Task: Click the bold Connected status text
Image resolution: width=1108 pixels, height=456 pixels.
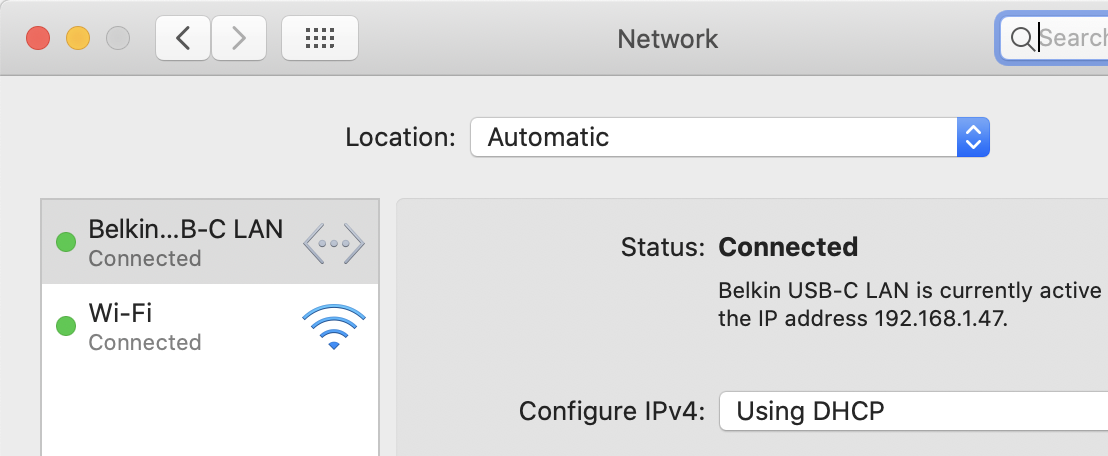Action: (788, 247)
